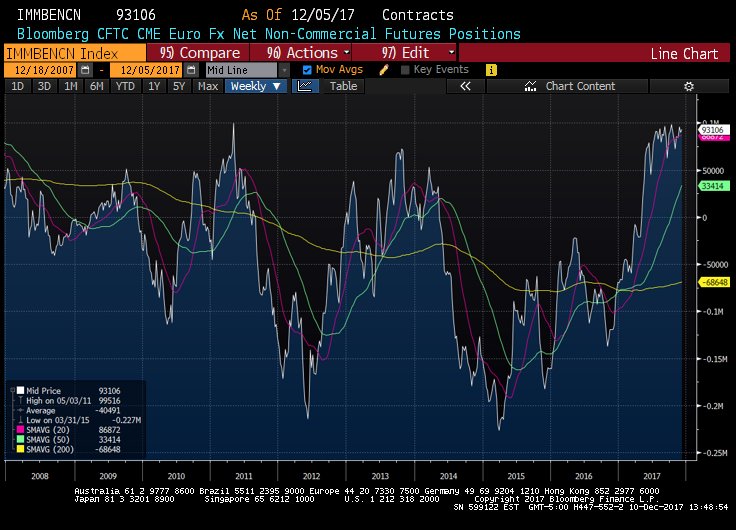This screenshot has width=736, height=530.
Task: Click the -0.25M y-axis label
Action: [715, 453]
